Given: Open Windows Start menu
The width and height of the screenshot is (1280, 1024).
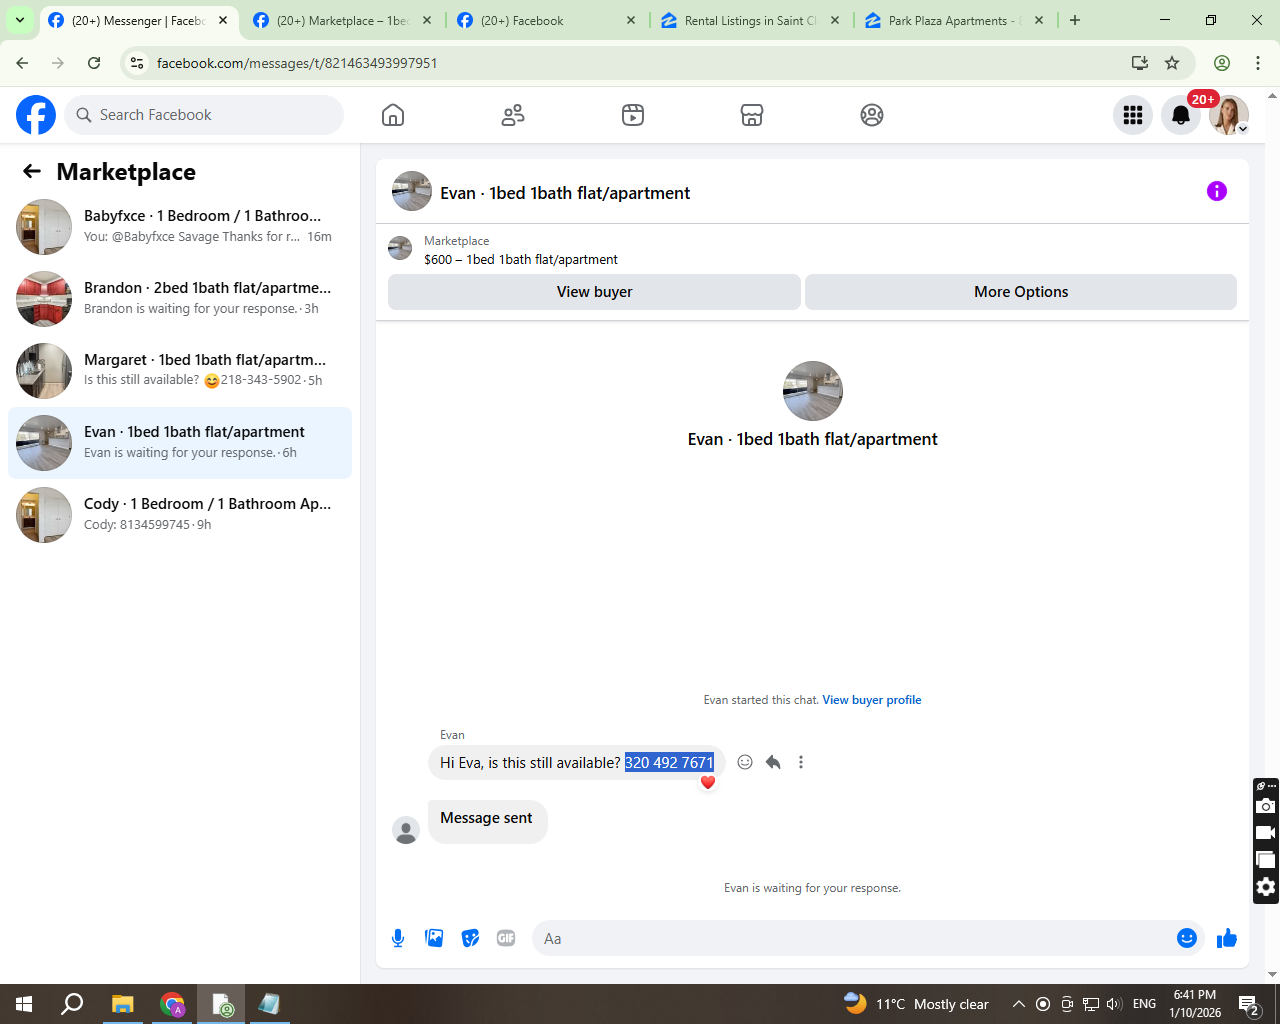Looking at the screenshot, I should click(x=24, y=1004).
